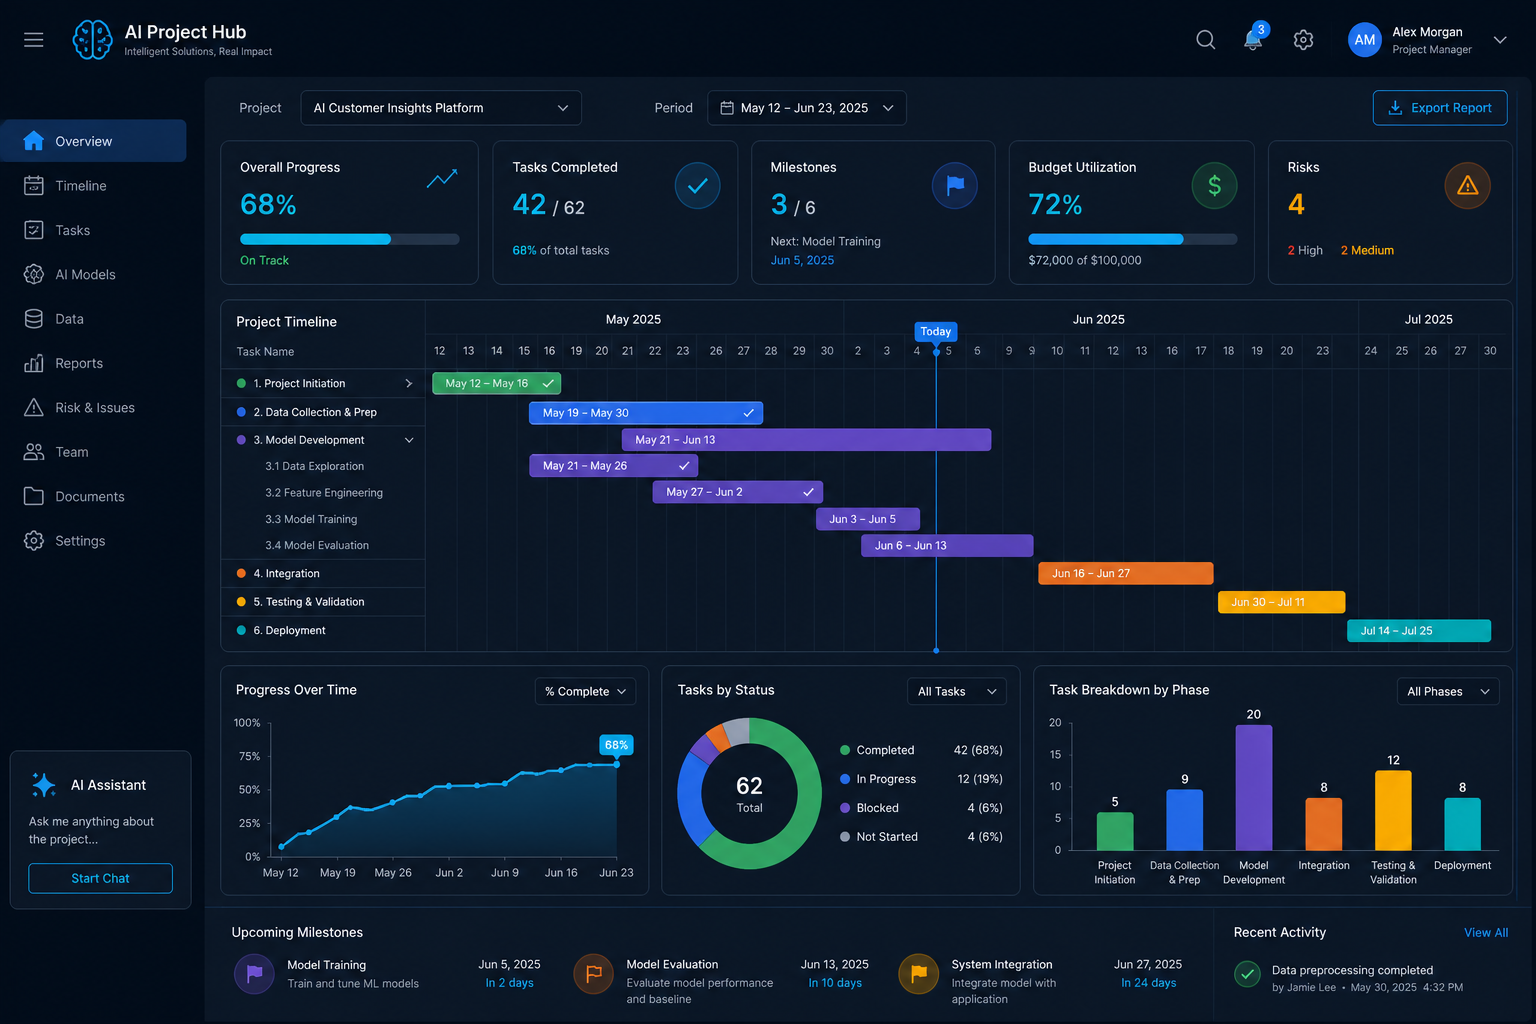Open Risk & Issues in the sidebar
The height and width of the screenshot is (1024, 1536).
pos(93,408)
